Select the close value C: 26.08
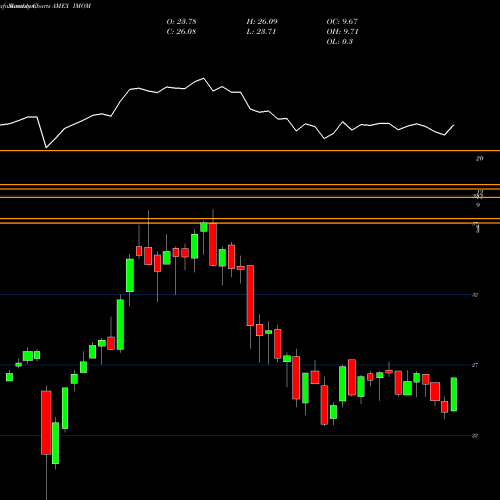 pos(181,32)
